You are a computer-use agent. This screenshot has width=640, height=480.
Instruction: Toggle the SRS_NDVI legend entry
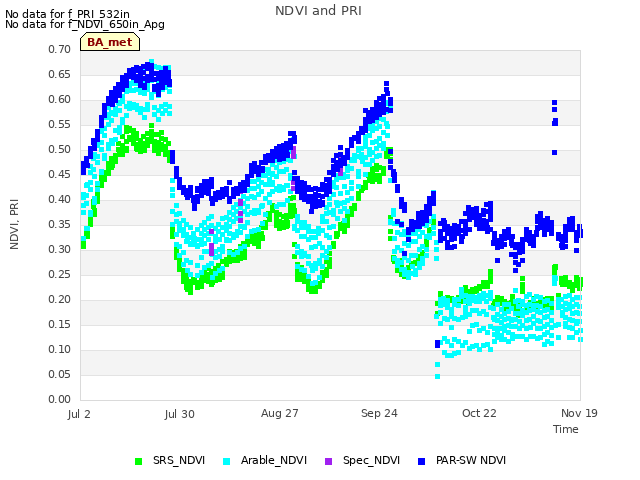[170, 460]
